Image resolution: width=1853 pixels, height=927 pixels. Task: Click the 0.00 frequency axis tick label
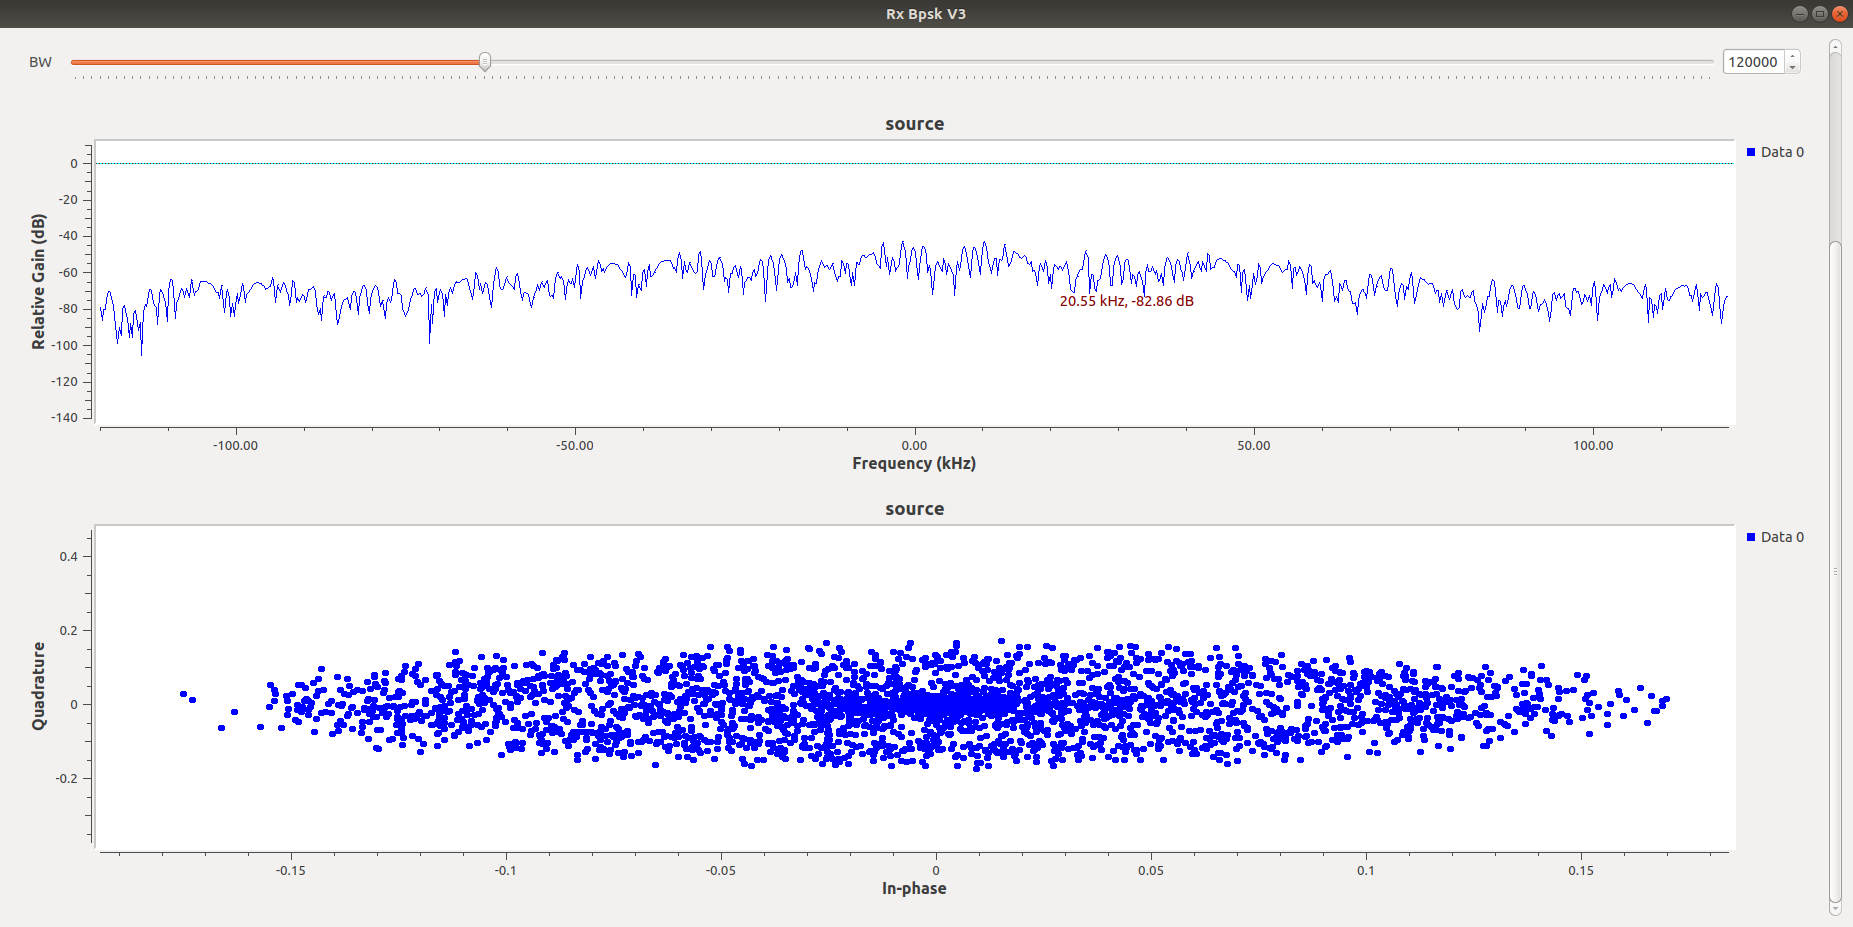(x=914, y=446)
